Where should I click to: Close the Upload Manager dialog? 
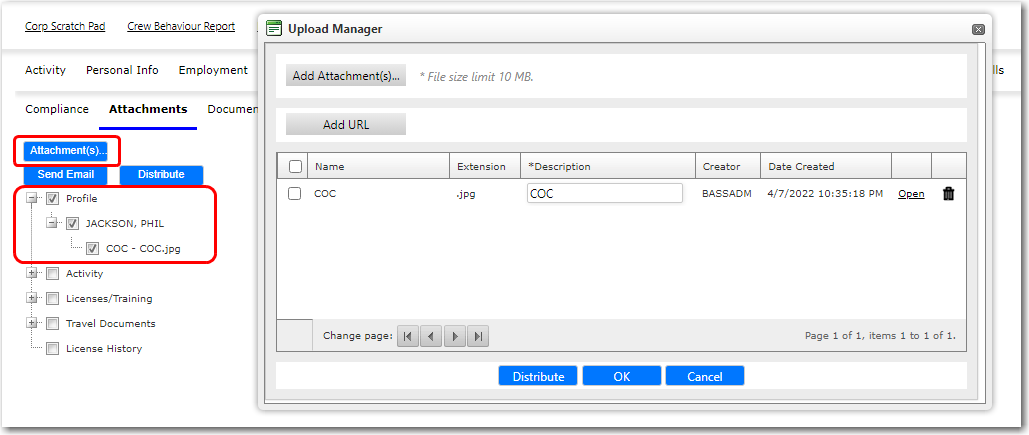tap(978, 30)
